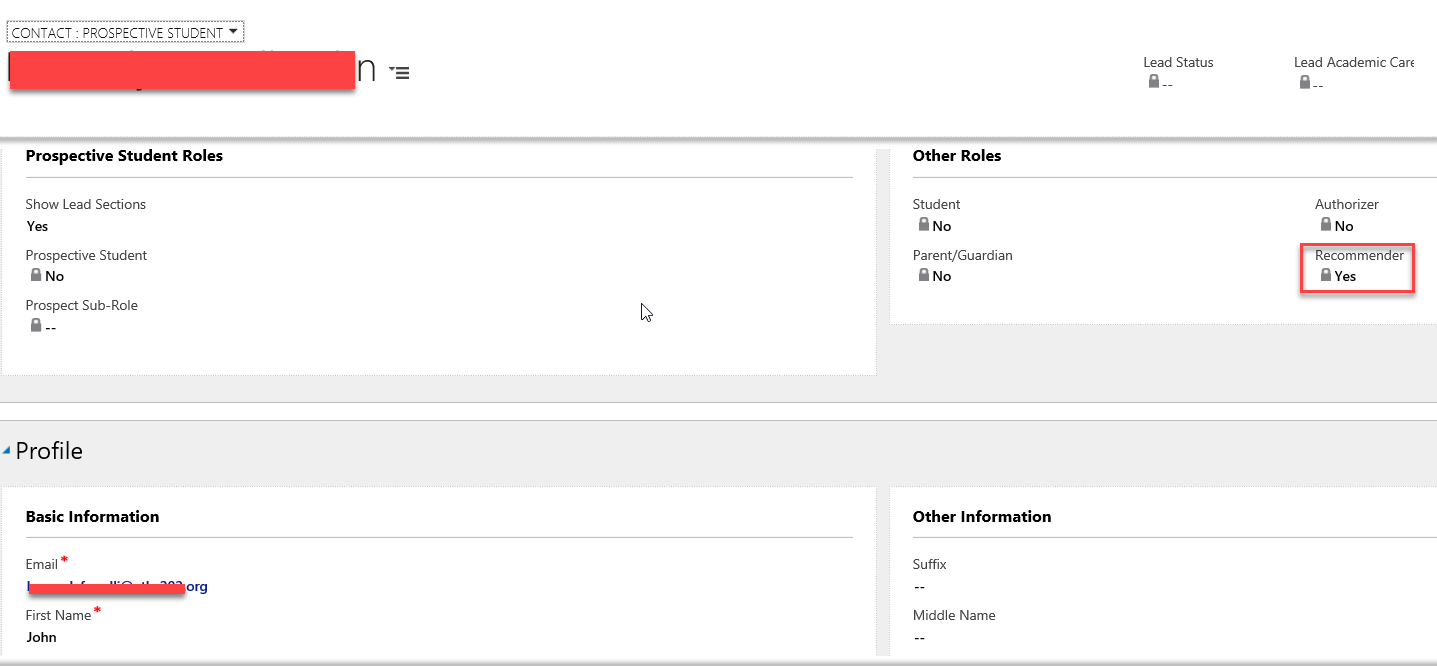
Task: Click the Lead Status header field
Action: coord(1178,62)
